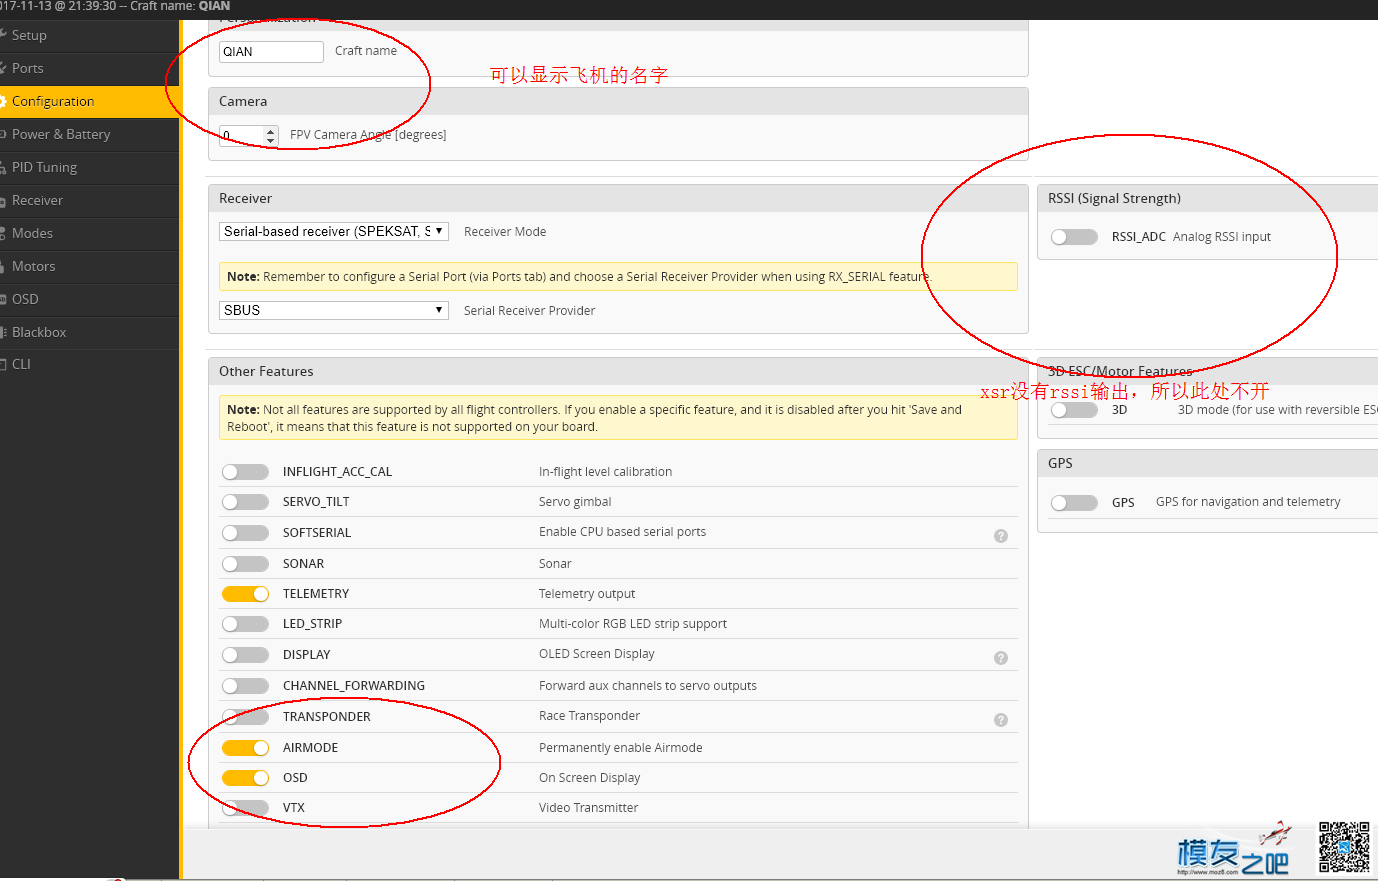This screenshot has height=881, width=1378.
Task: Click the Craft name input field
Action: pyautogui.click(x=271, y=51)
